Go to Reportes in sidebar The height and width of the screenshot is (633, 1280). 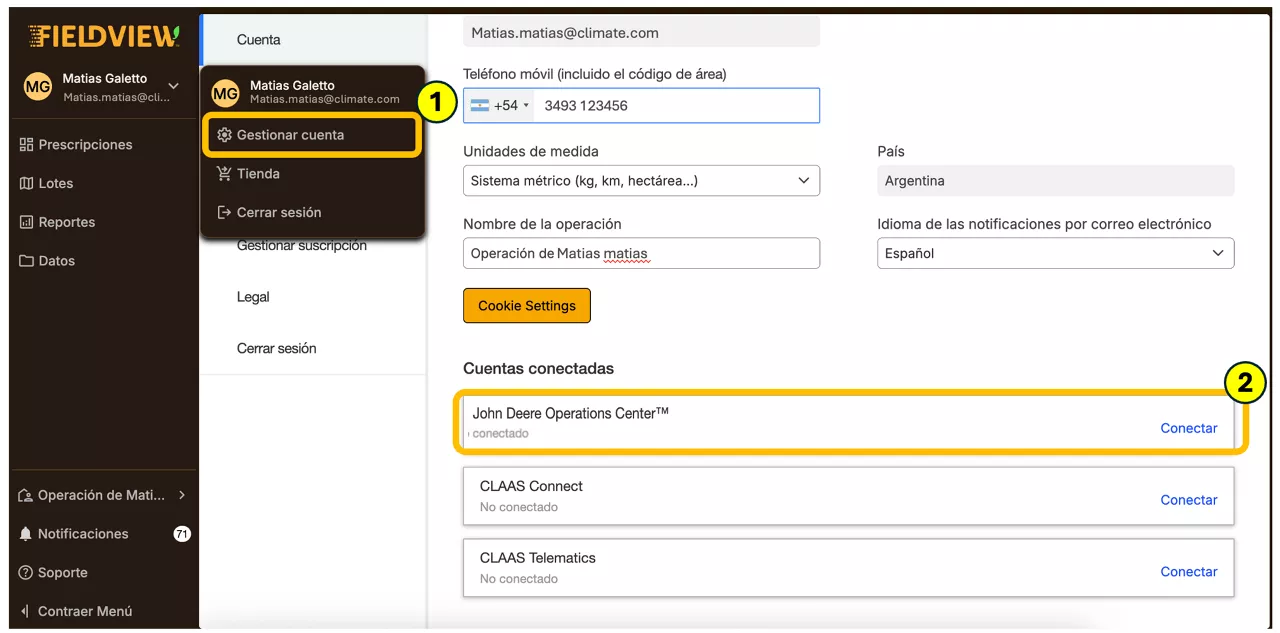(x=66, y=222)
